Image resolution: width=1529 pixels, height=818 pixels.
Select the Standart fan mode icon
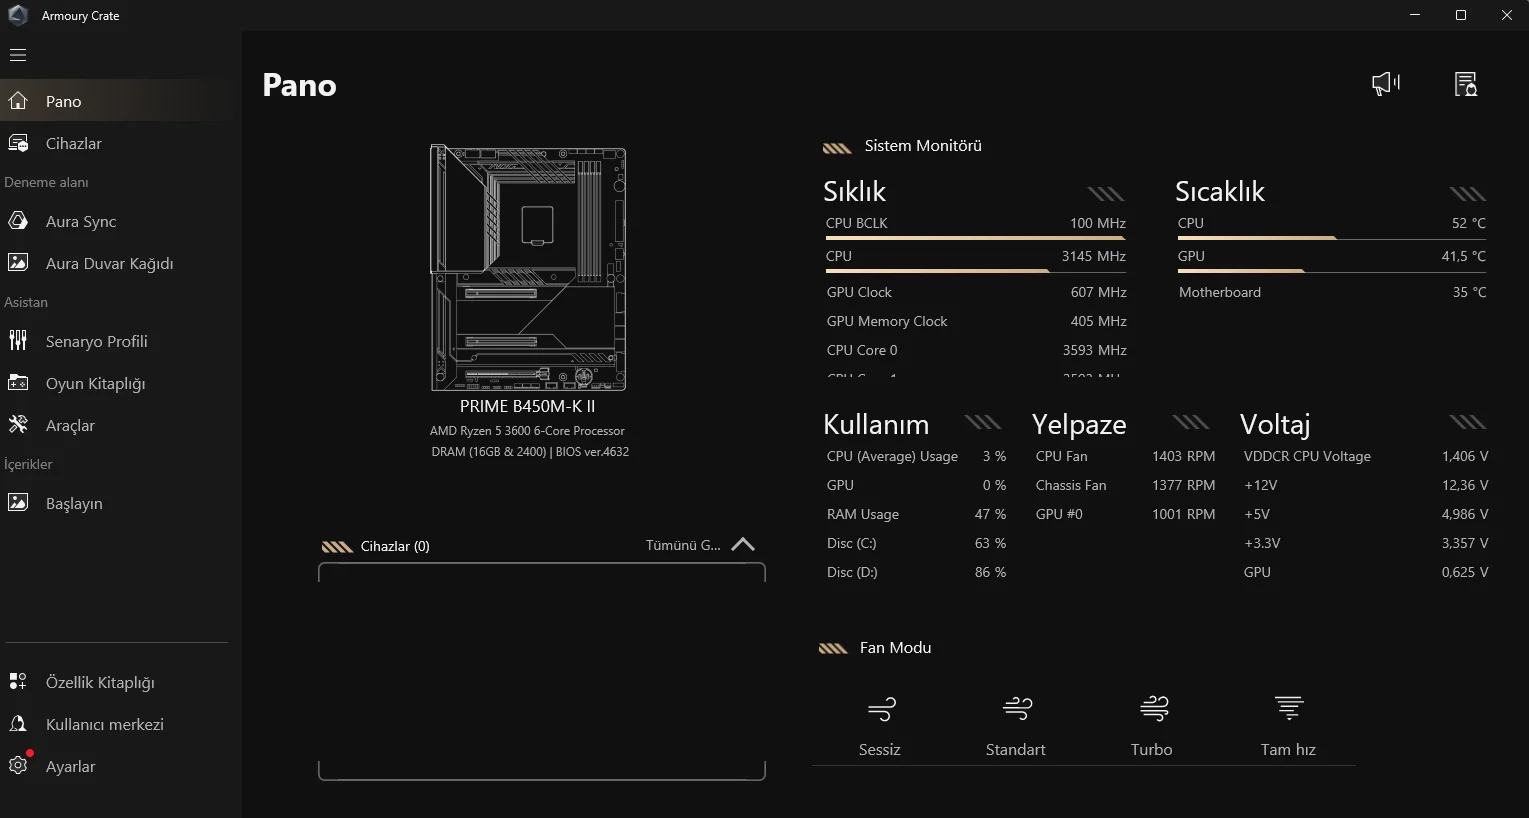click(1017, 709)
